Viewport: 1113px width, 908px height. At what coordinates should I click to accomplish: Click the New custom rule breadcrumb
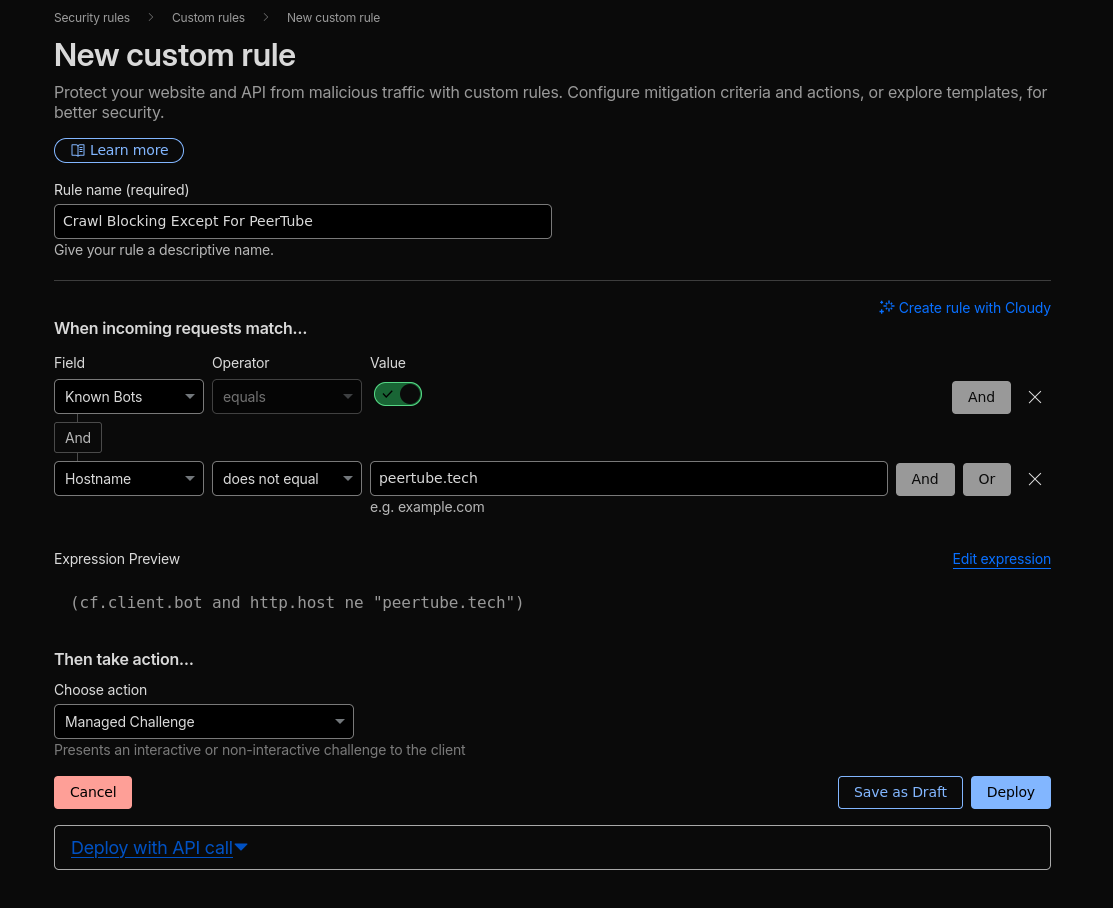tap(333, 18)
